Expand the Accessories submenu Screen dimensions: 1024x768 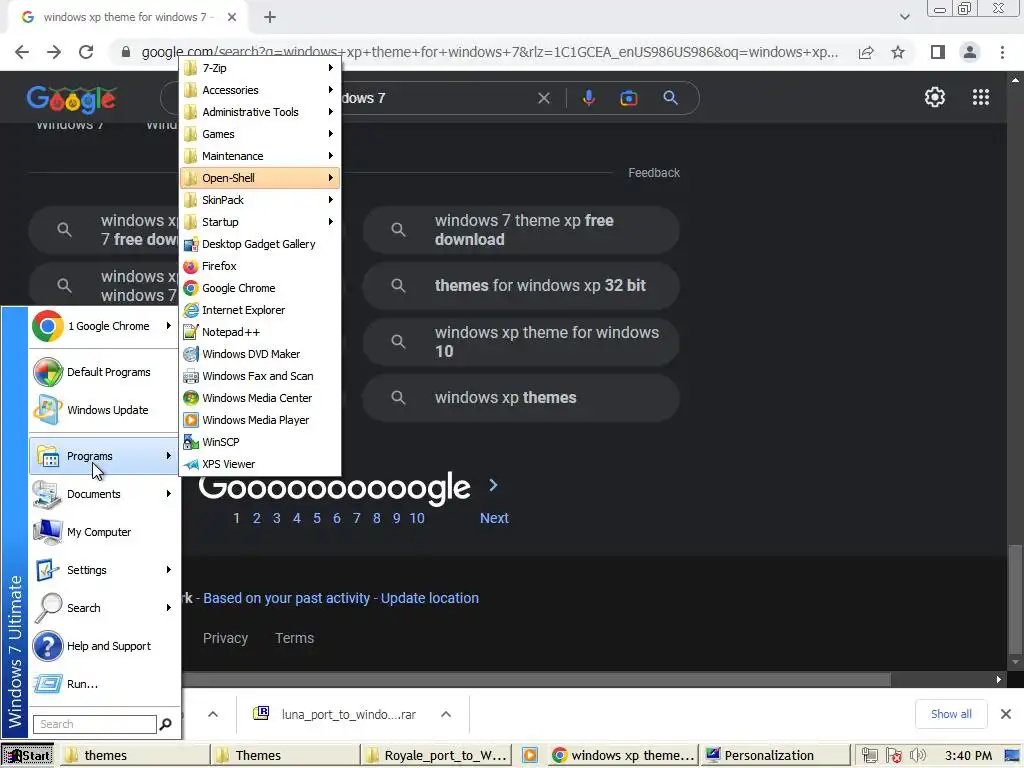pos(260,90)
